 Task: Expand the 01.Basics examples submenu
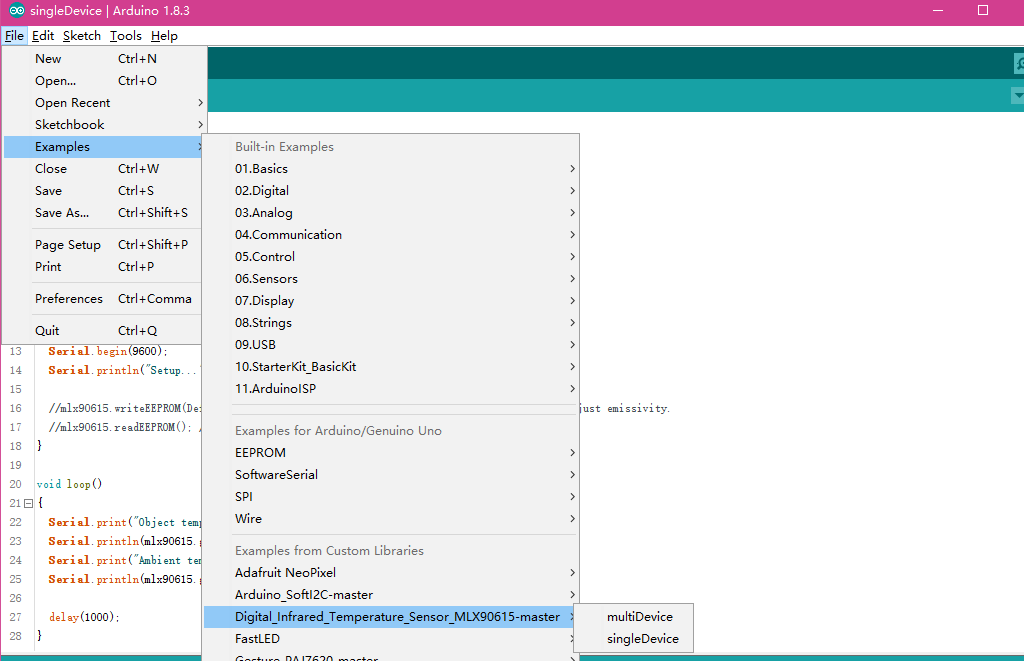pyautogui.click(x=391, y=169)
